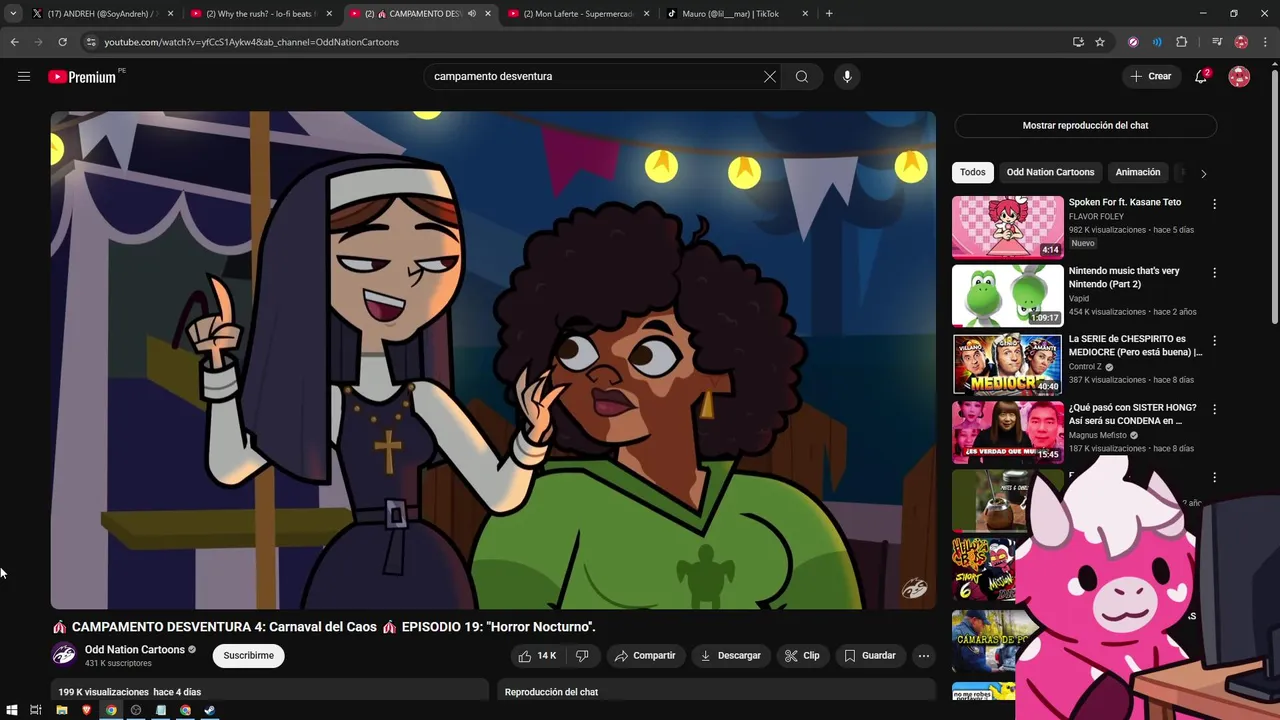Image resolution: width=1280 pixels, height=720 pixels.
Task: Open options menu for CHESPIRITO video
Action: tap(1215, 341)
